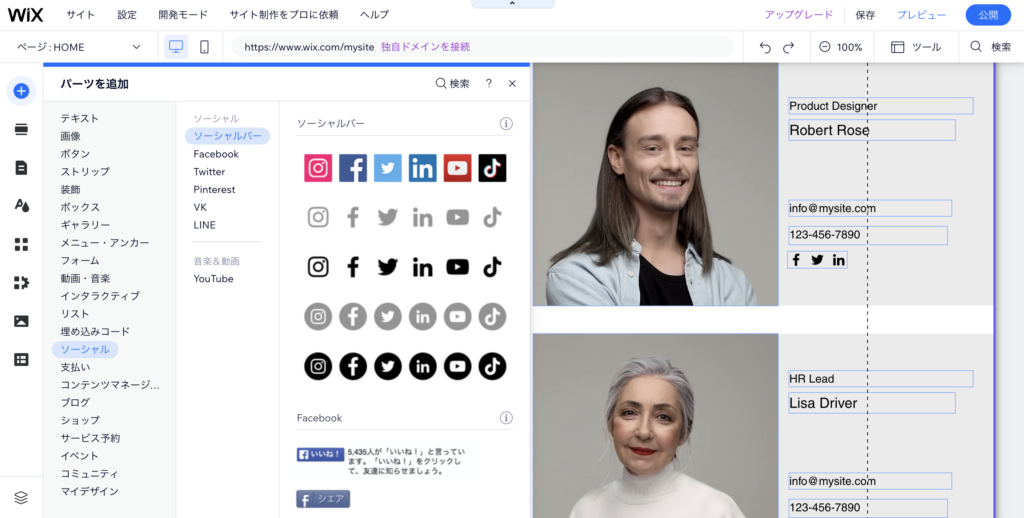Screen dimensions: 1024x518
Task: Click the Undo arrow icon
Action: click(x=765, y=47)
